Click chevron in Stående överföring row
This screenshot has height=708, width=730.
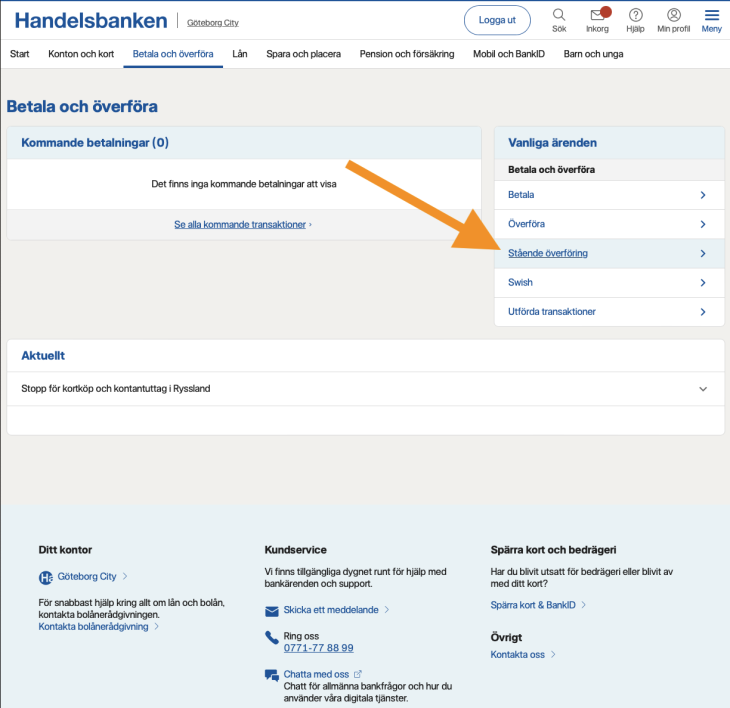tap(703, 254)
